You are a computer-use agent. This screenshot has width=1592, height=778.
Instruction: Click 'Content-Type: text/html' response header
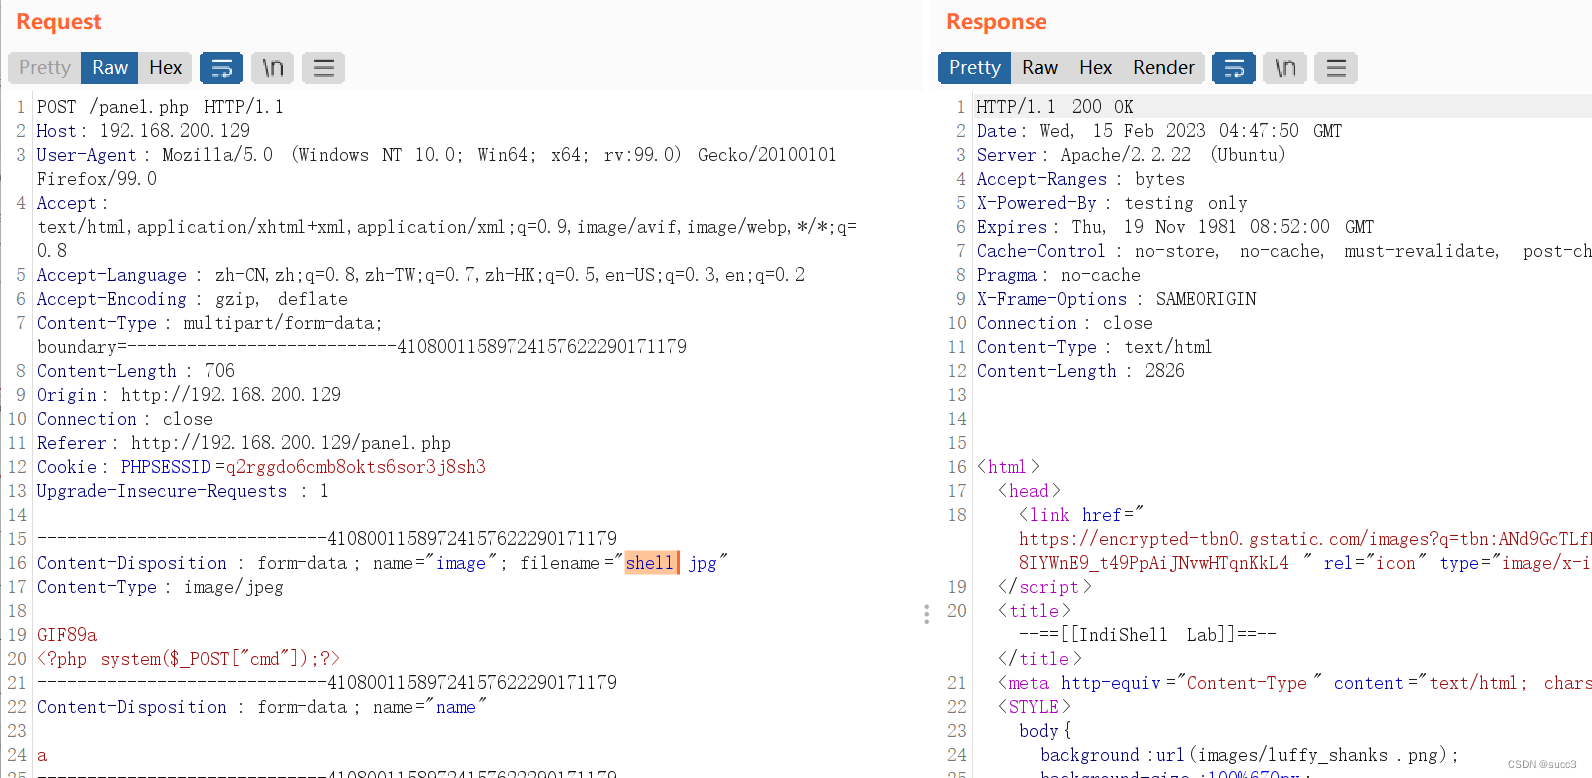point(1094,347)
